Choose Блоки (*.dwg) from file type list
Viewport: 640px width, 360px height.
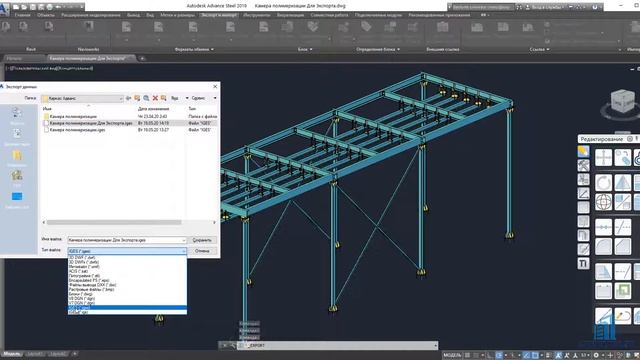[x=127, y=294]
